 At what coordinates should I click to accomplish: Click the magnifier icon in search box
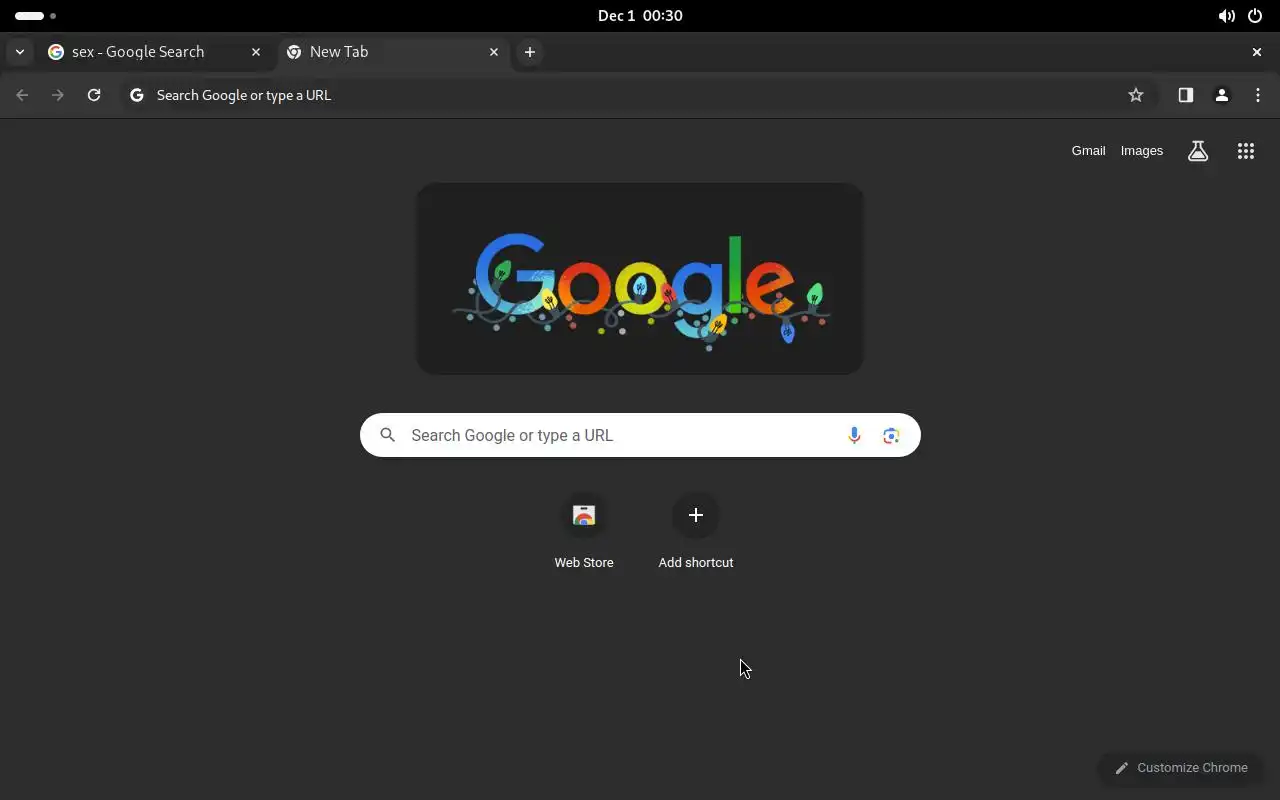[388, 435]
